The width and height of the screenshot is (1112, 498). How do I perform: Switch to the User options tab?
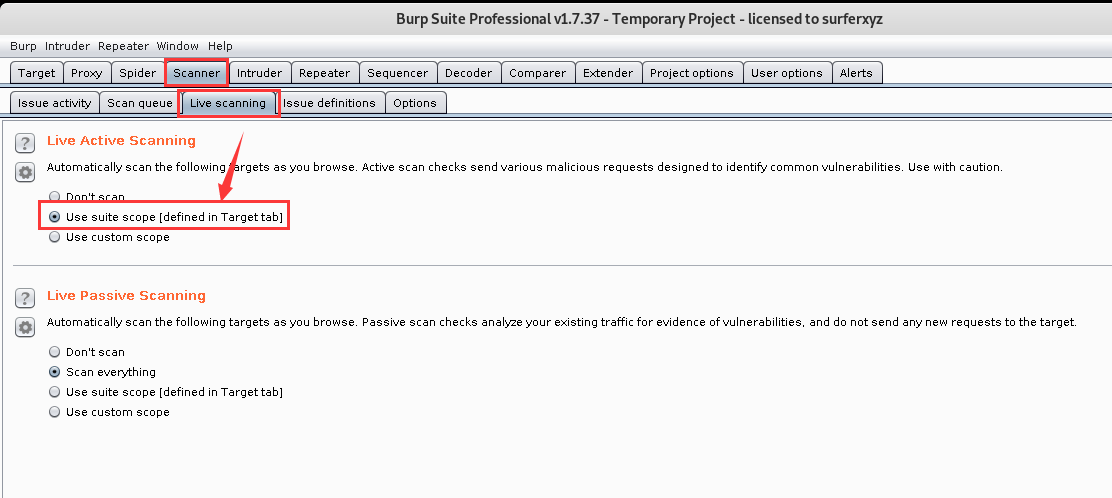tap(786, 73)
